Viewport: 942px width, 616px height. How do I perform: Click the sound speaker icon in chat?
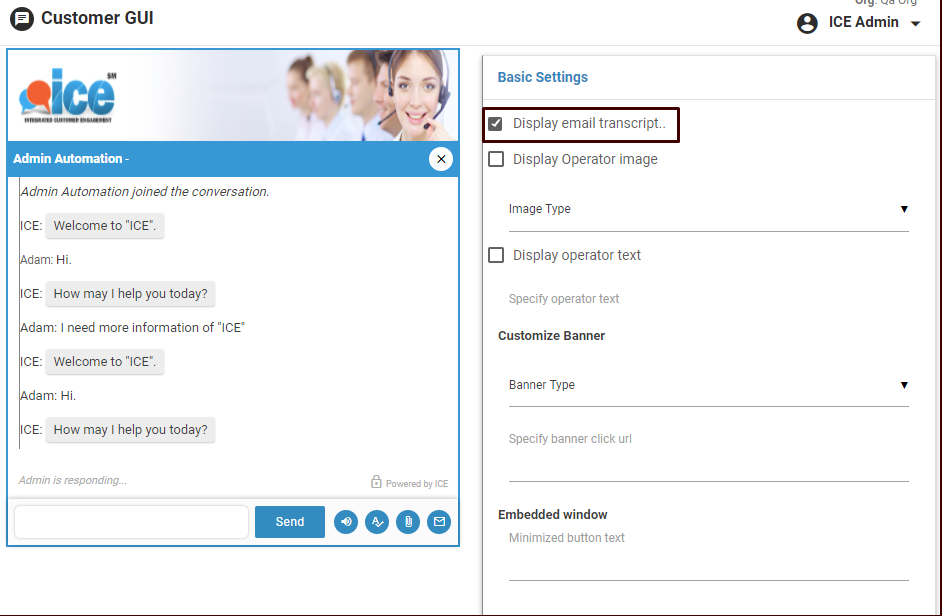(346, 522)
